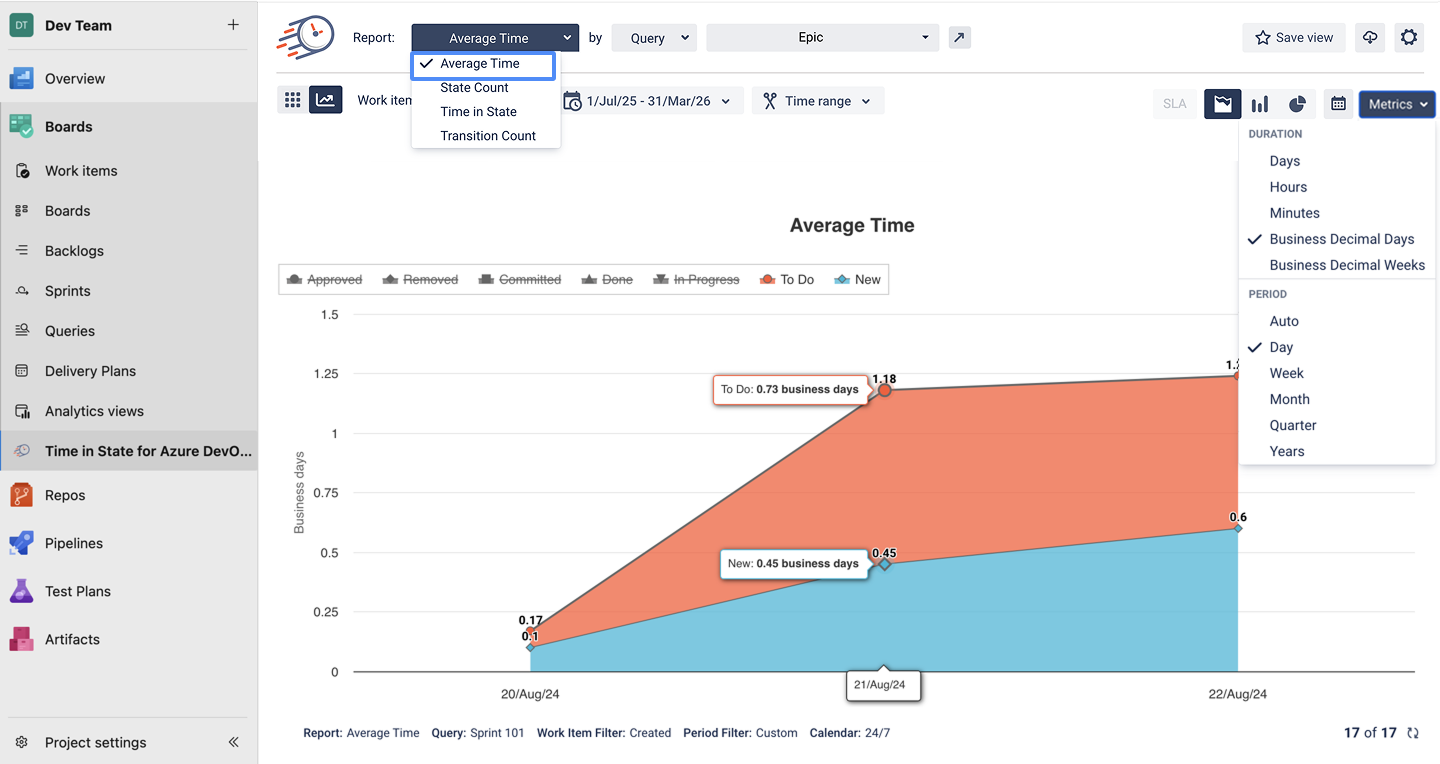Screen dimensions: 1440x764
Task: Switch to the line chart view icon
Action: click(x=325, y=100)
